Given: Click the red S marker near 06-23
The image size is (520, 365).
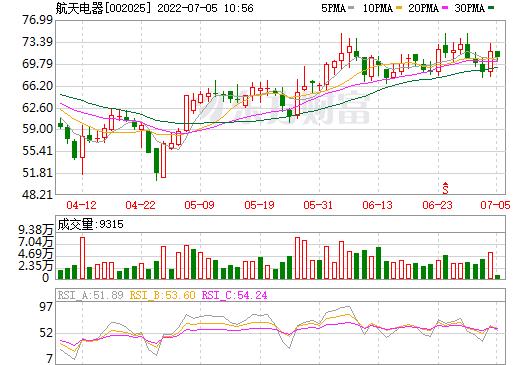Looking at the screenshot, I should (445, 188).
